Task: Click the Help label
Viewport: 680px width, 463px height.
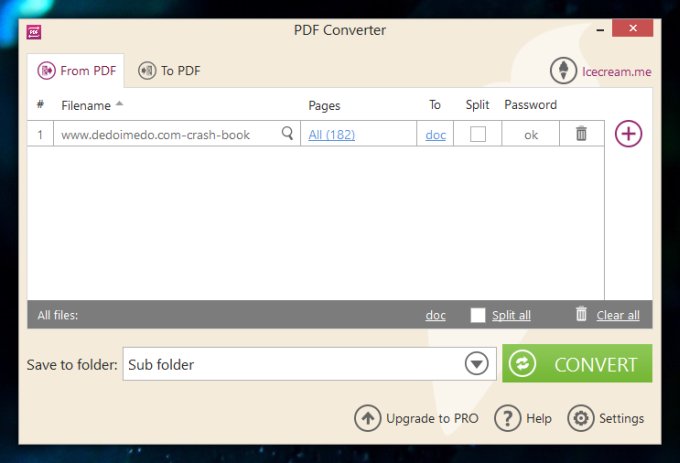Action: click(539, 418)
